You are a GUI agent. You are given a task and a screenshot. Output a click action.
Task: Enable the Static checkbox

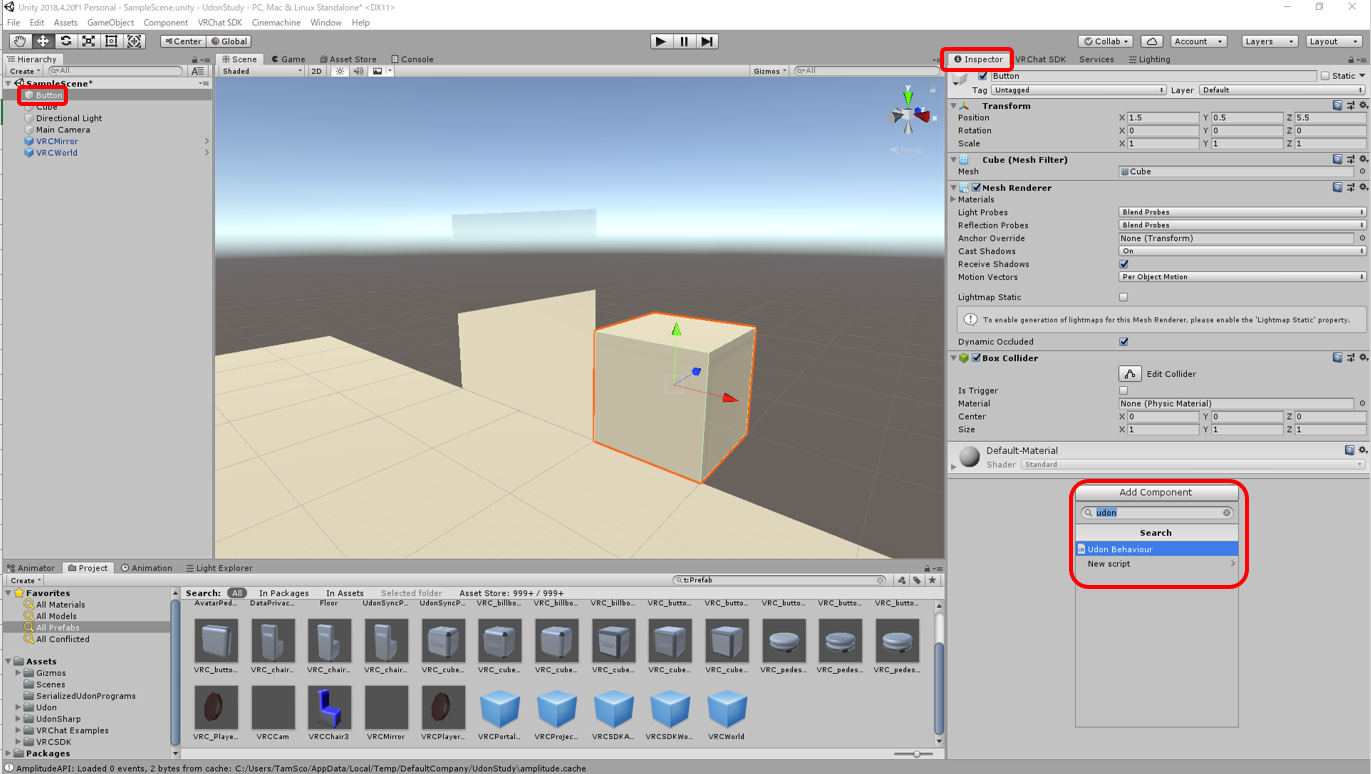point(1325,76)
